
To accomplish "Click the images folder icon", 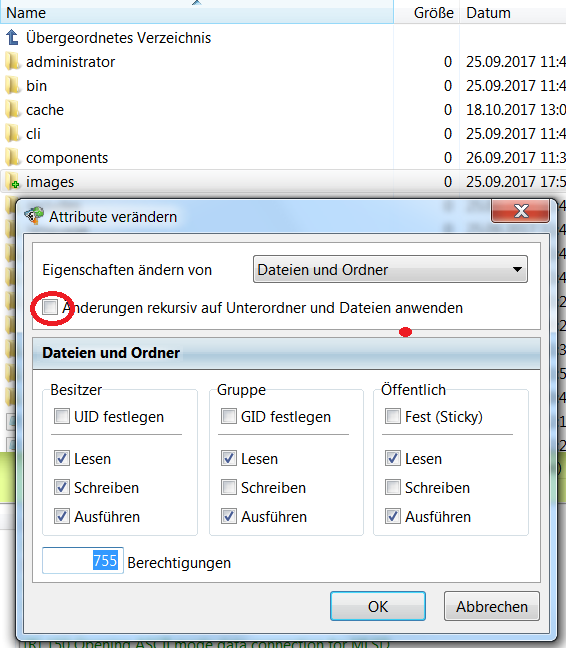I will pyautogui.click(x=13, y=181).
